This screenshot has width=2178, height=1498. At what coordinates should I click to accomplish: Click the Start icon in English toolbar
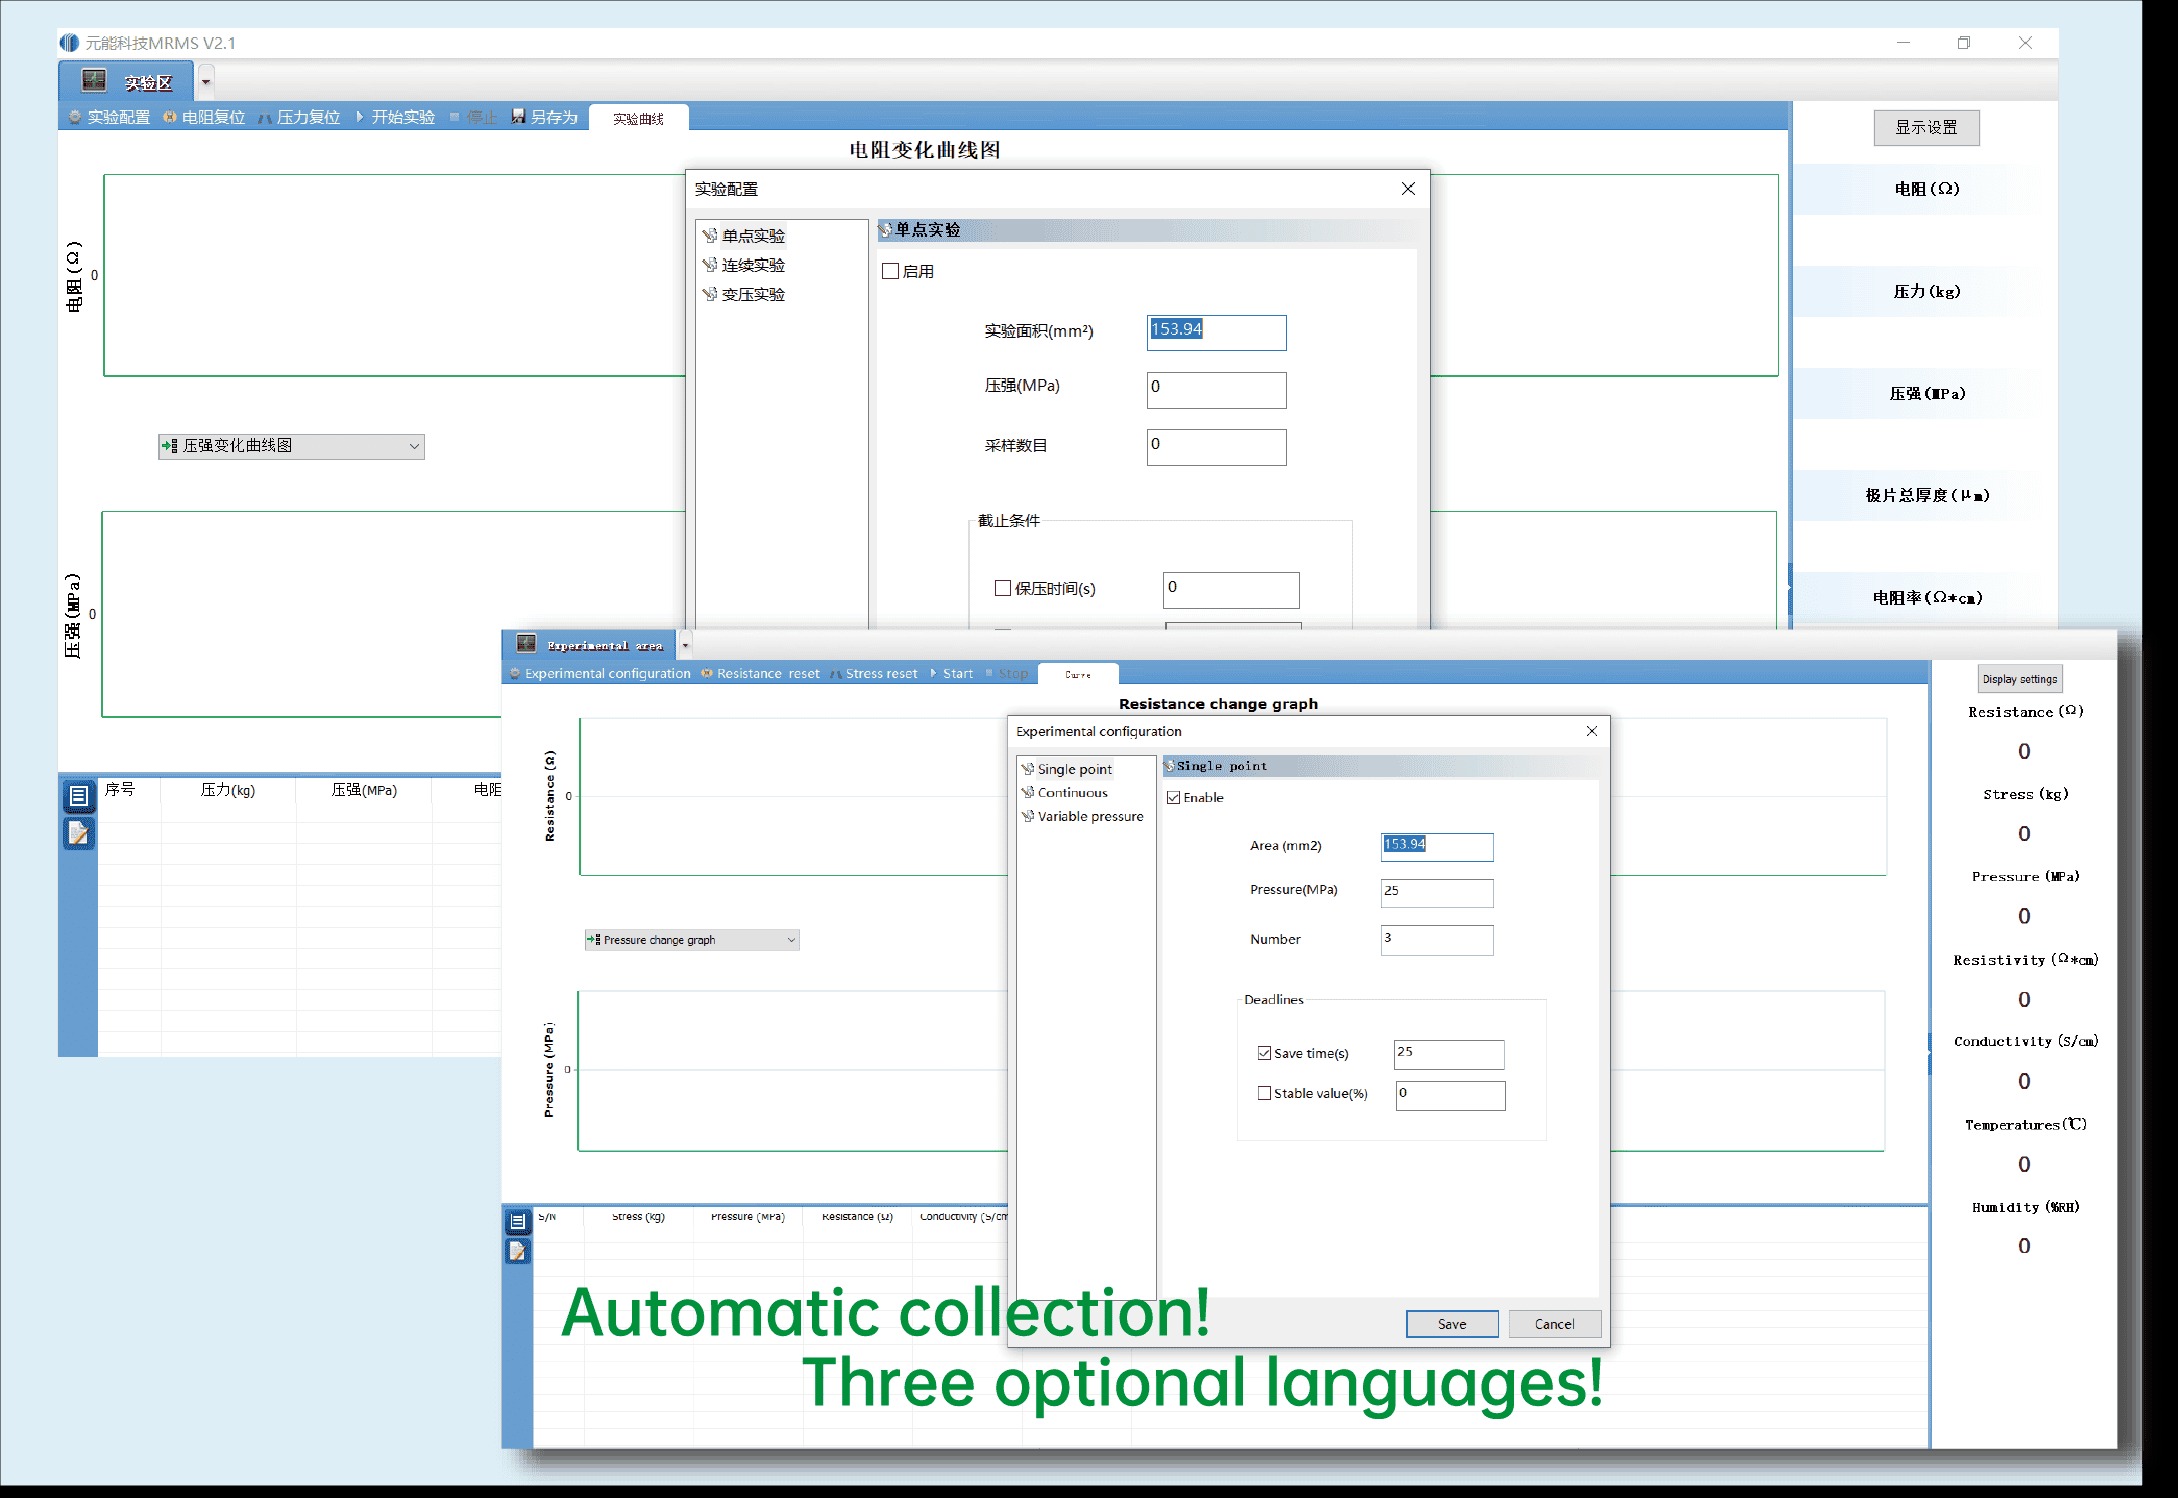click(x=934, y=673)
